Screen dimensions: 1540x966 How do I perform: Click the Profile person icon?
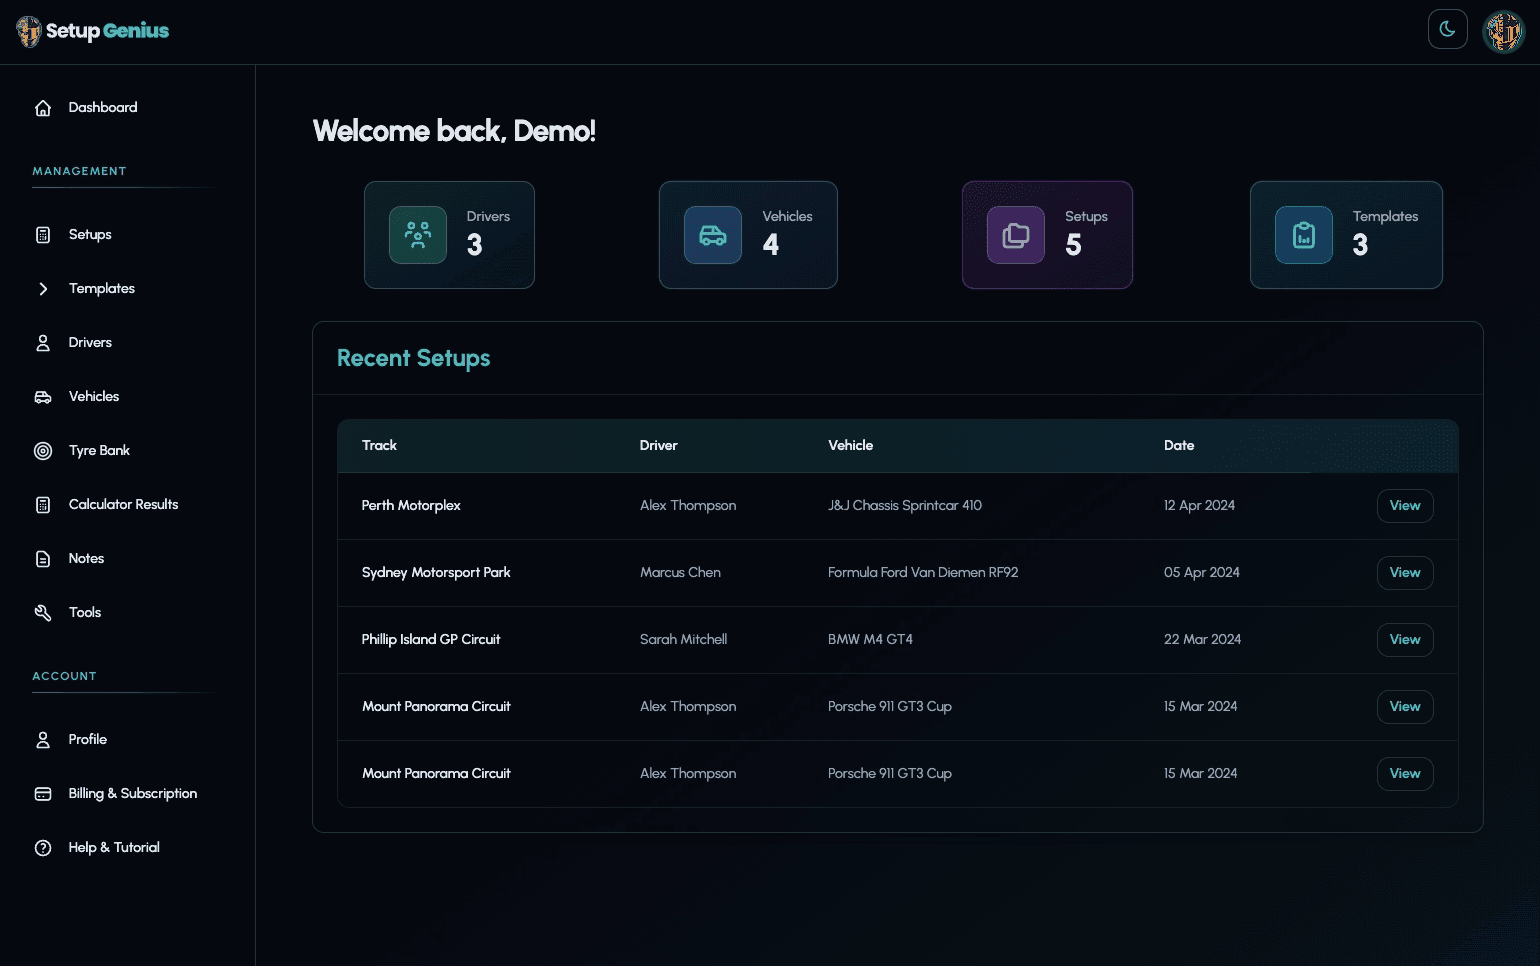click(x=43, y=740)
